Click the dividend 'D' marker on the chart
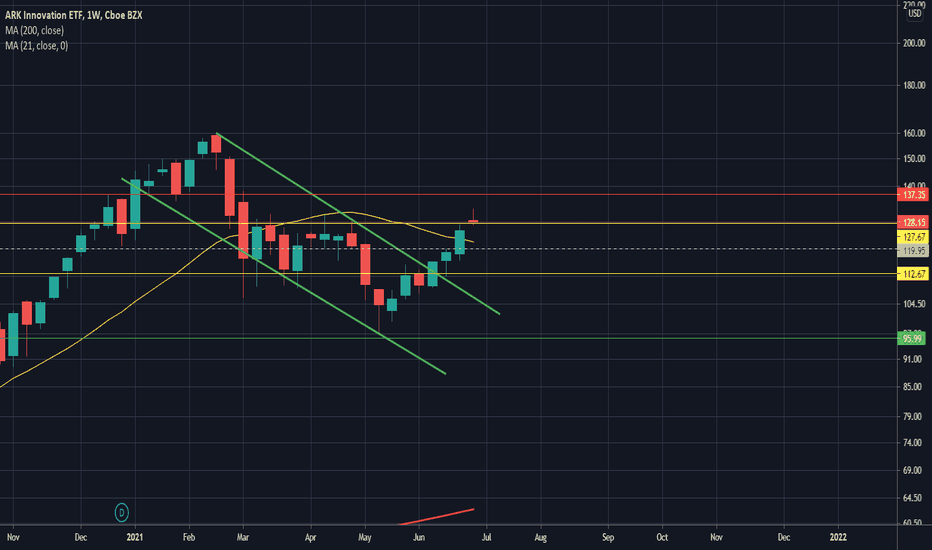The height and width of the screenshot is (550, 932). [x=121, y=513]
